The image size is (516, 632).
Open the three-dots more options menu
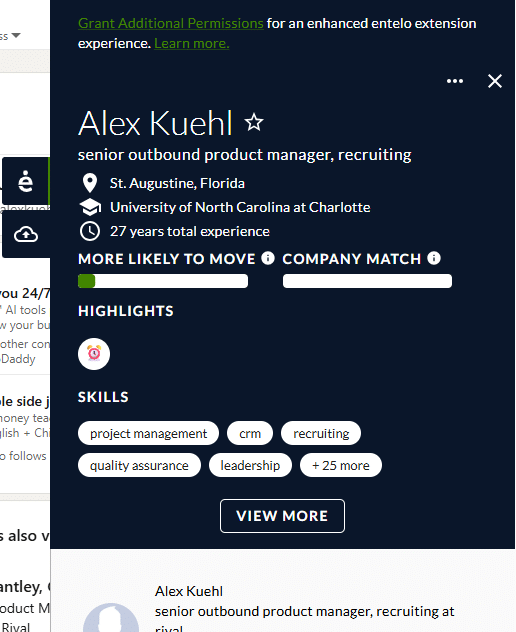click(x=455, y=81)
